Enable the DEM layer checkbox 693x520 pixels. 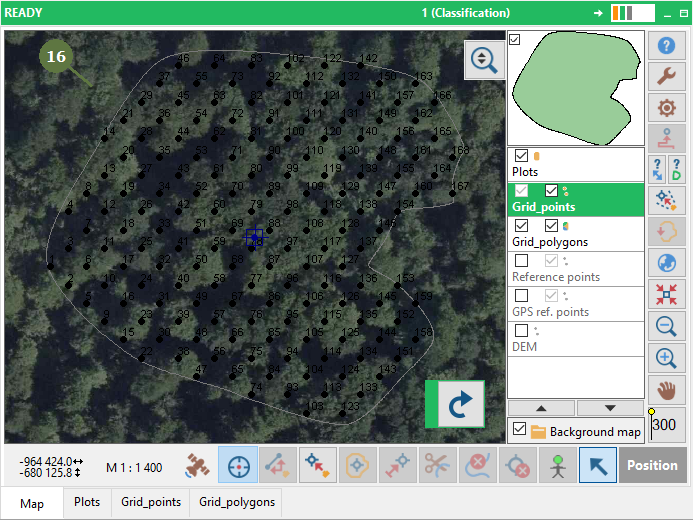tap(521, 331)
